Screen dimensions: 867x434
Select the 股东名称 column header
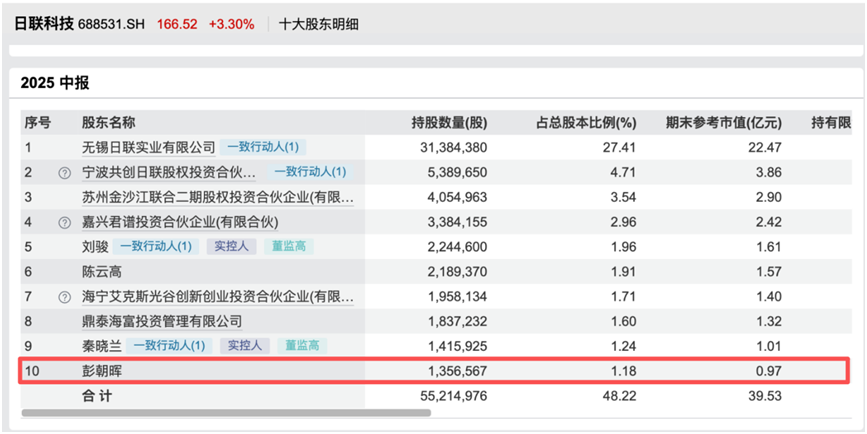coord(108,123)
